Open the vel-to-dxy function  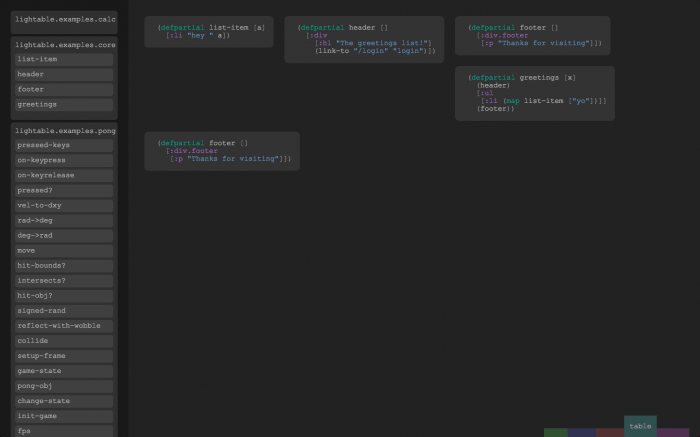pyautogui.click(x=64, y=206)
